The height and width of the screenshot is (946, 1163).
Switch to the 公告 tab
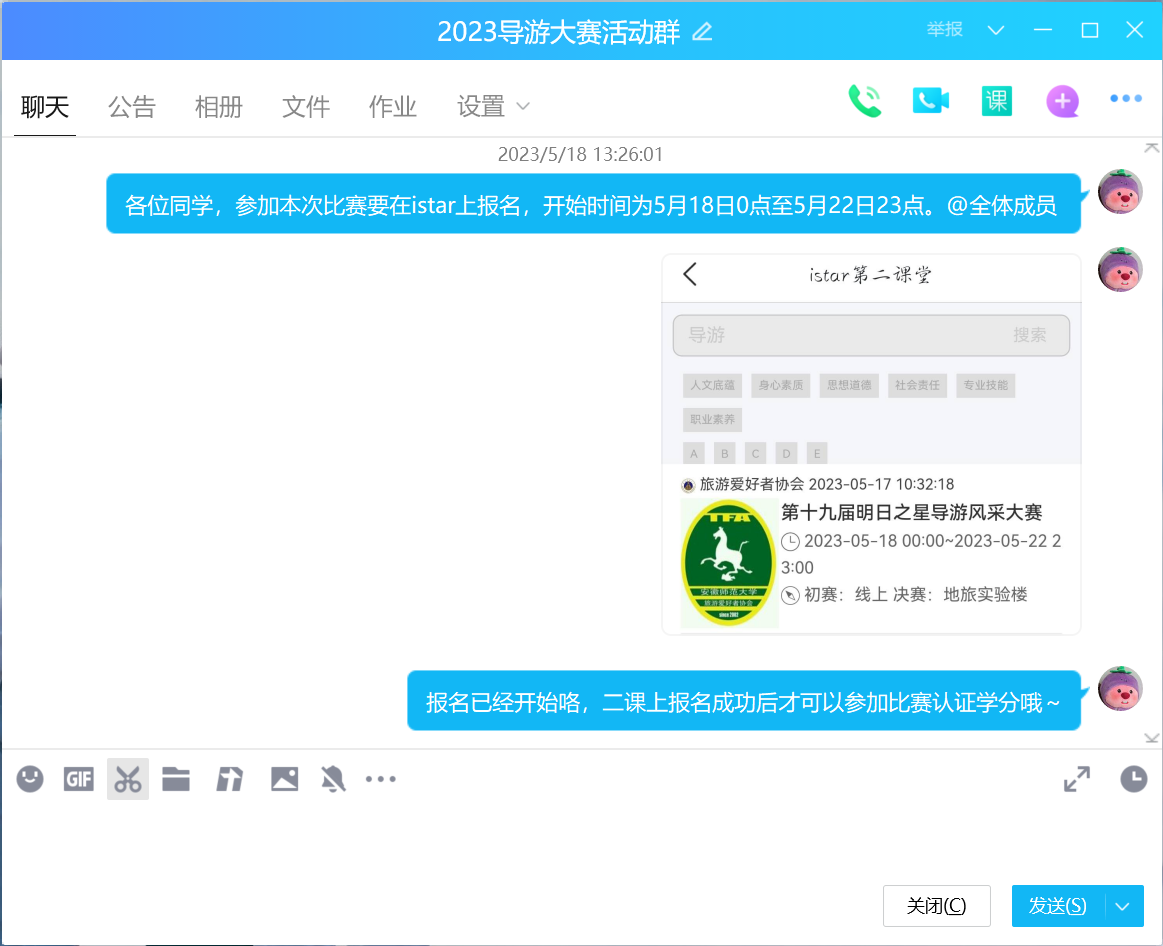coord(132,106)
